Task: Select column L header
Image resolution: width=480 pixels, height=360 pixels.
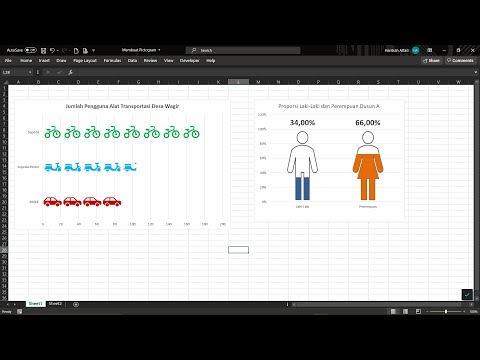Action: click(x=238, y=82)
